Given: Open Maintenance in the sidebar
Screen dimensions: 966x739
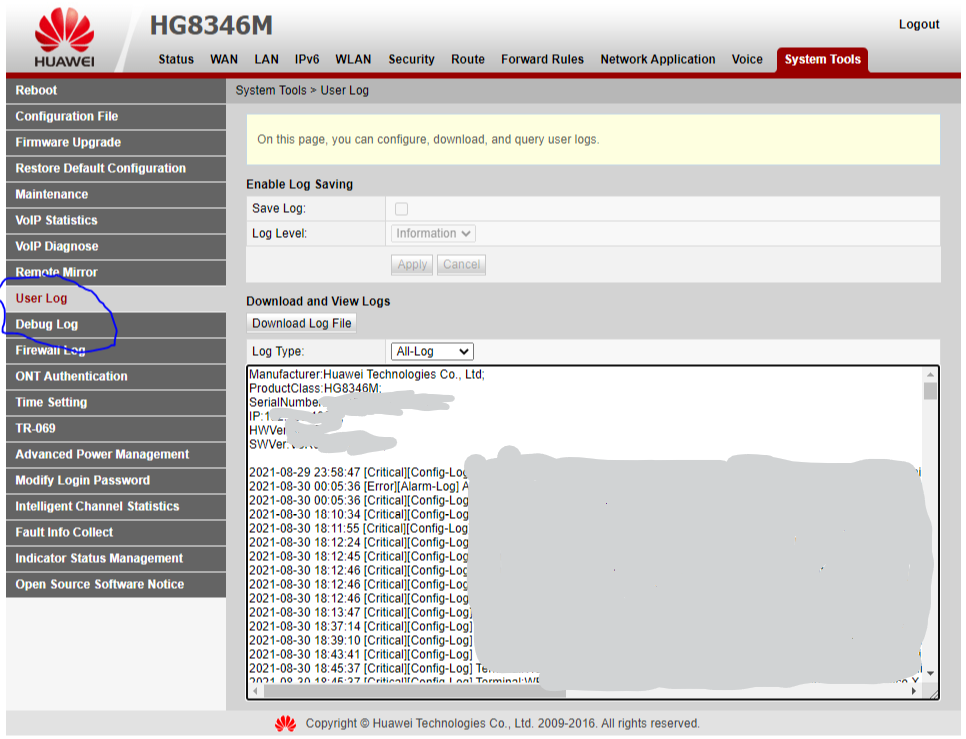Looking at the screenshot, I should [116, 194].
